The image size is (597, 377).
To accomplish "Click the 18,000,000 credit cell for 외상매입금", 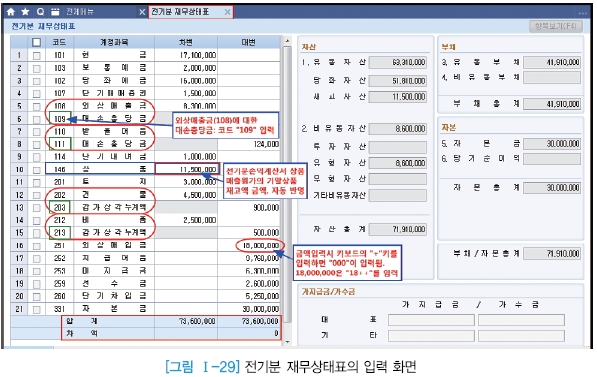I will (x=249, y=246).
